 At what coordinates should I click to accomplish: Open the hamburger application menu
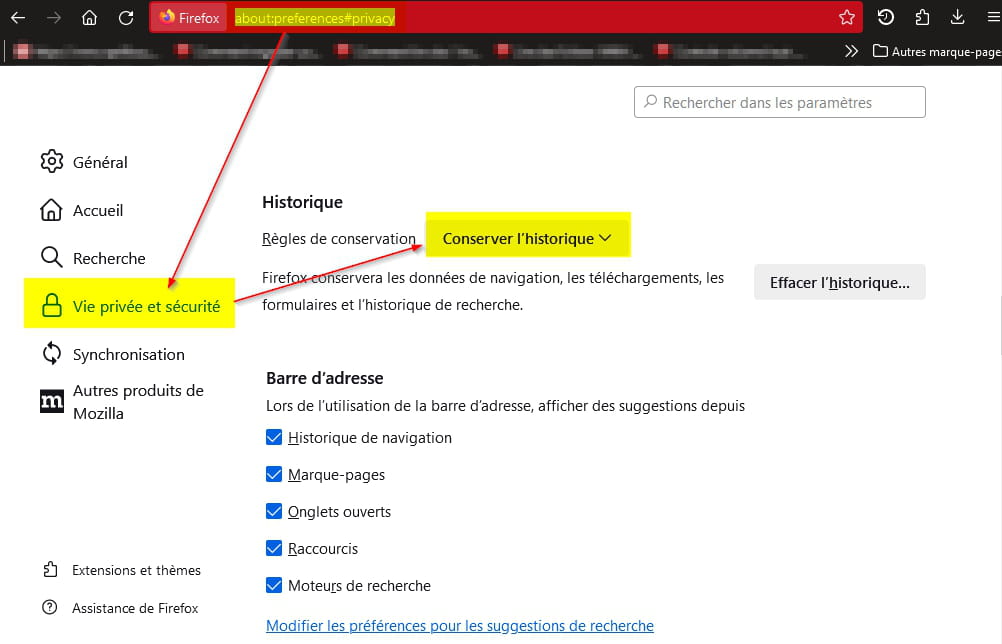coord(994,18)
